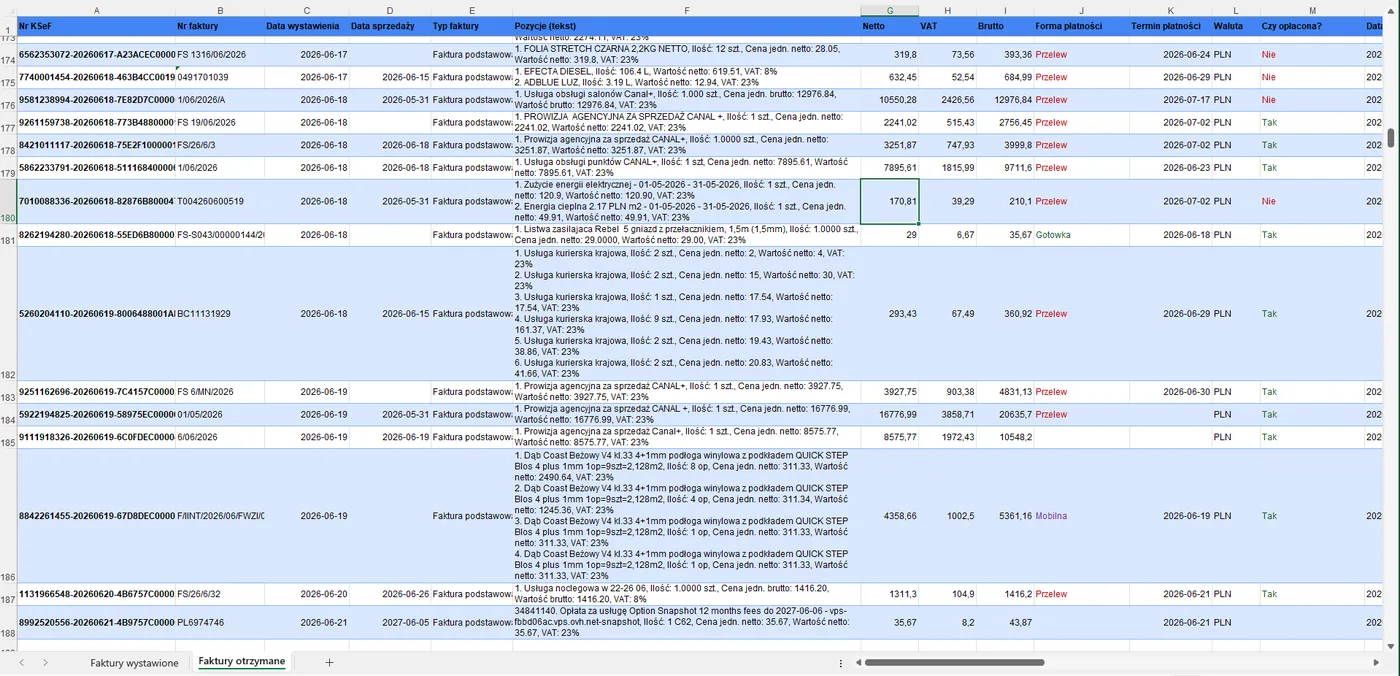Select column F header
Image resolution: width=1400 pixels, height=676 pixels.
[x=686, y=10]
